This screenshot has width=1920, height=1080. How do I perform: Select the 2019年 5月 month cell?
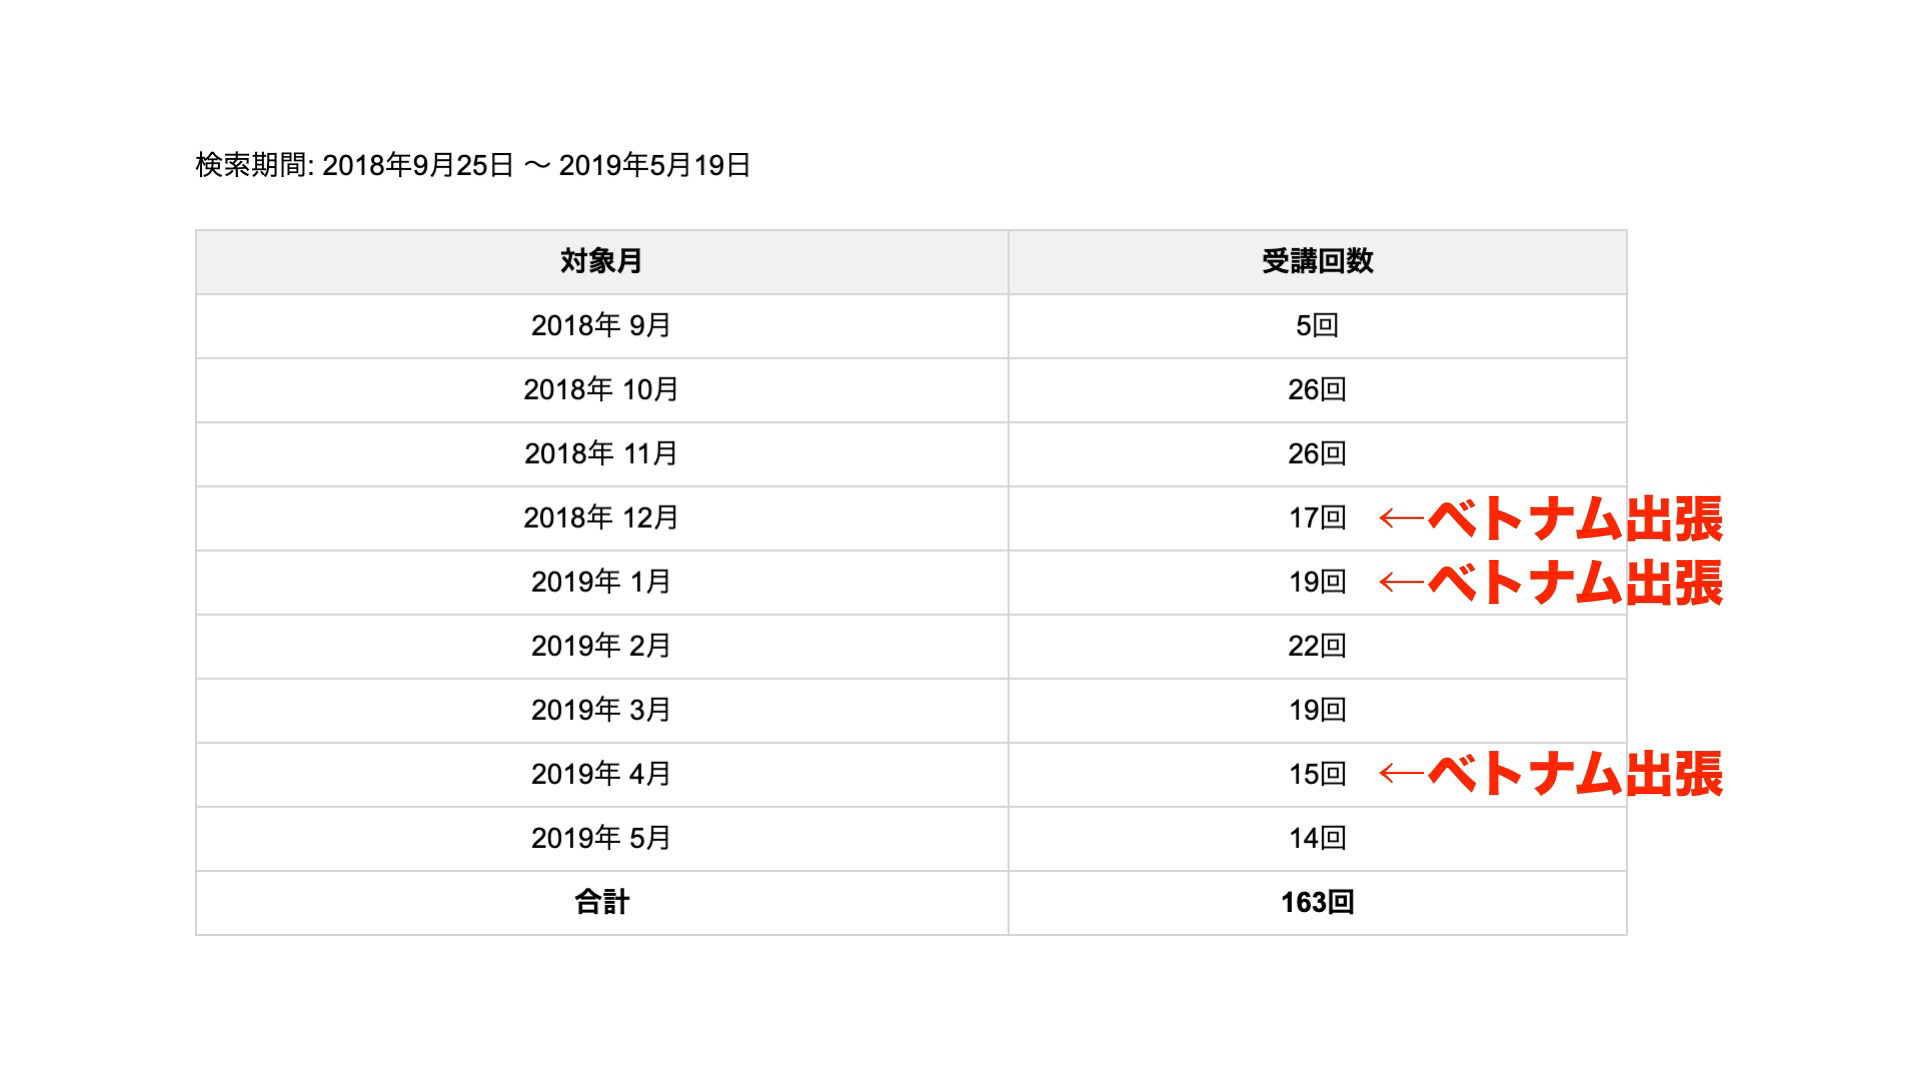tap(602, 838)
